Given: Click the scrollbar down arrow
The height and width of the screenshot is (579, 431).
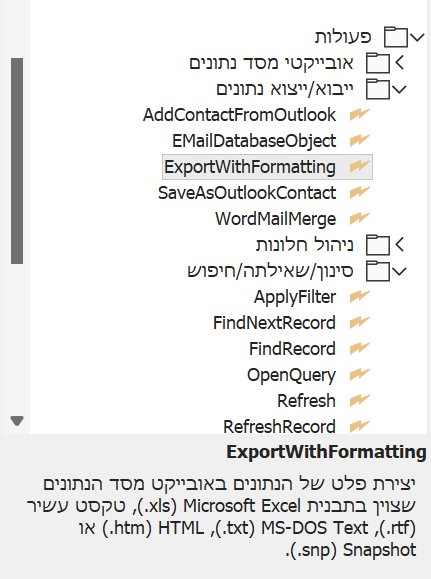Looking at the screenshot, I should [x=17, y=421].
